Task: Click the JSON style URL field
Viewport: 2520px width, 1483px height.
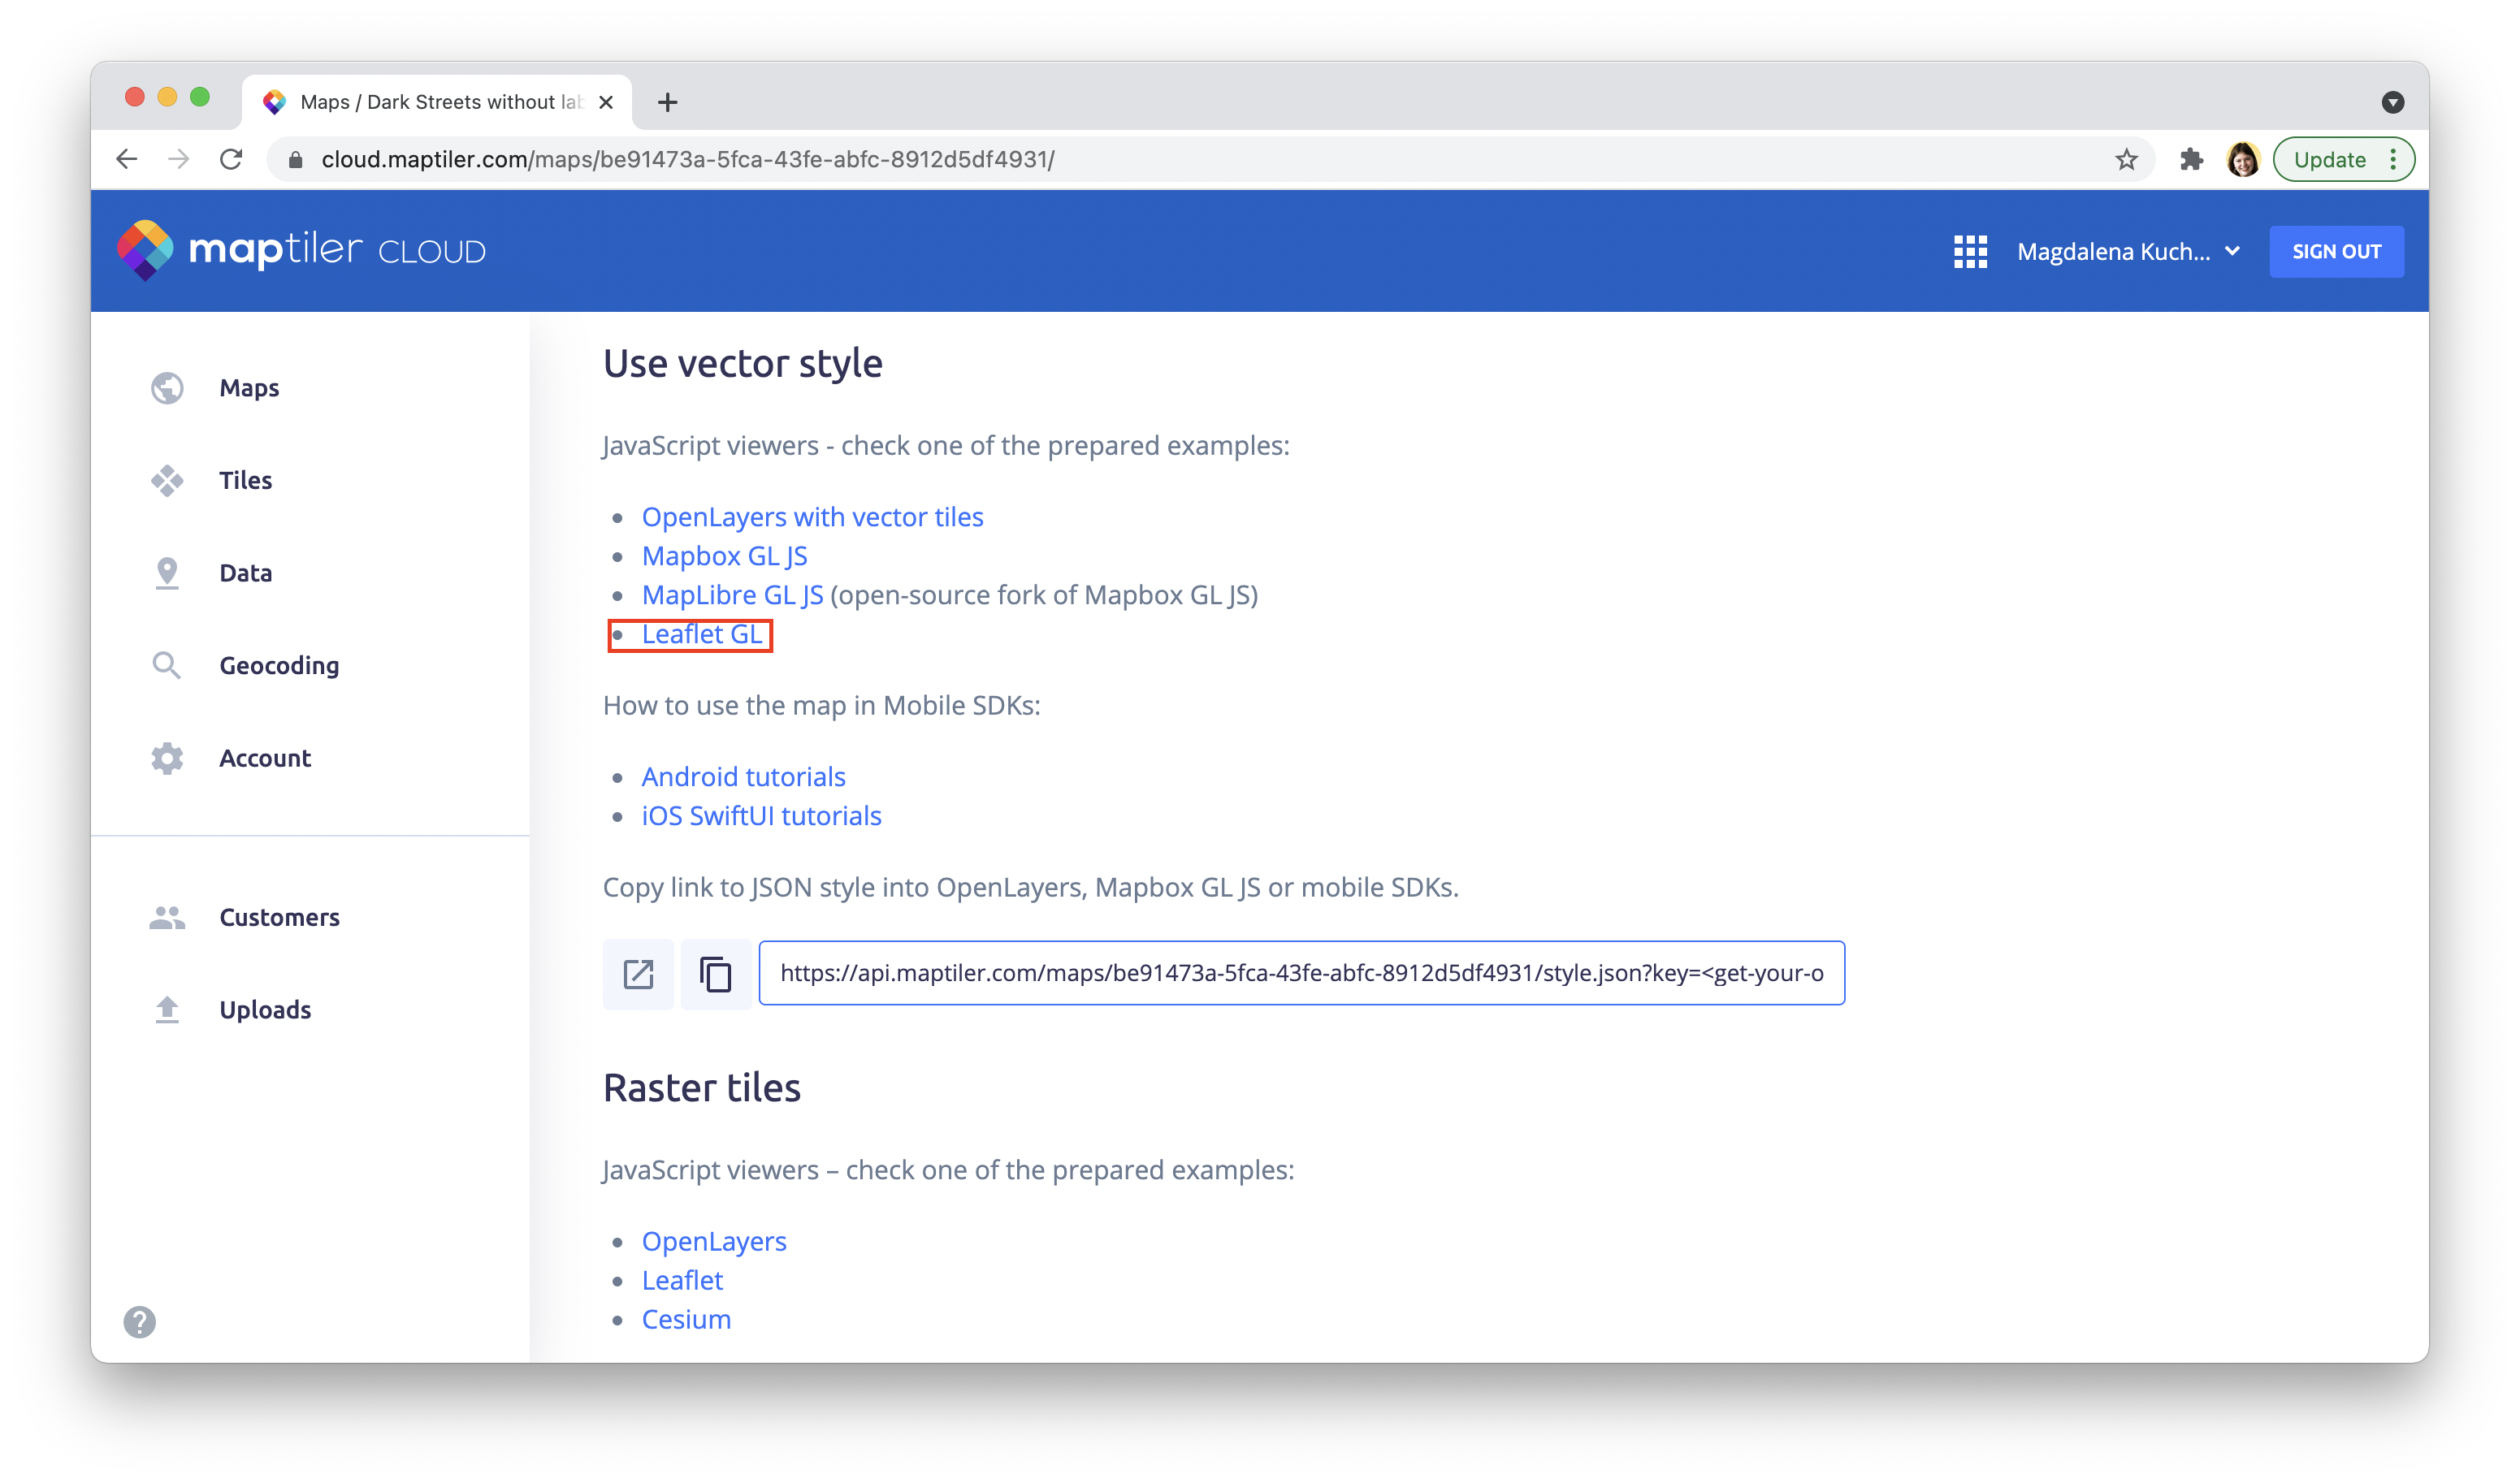Action: click(x=1301, y=974)
